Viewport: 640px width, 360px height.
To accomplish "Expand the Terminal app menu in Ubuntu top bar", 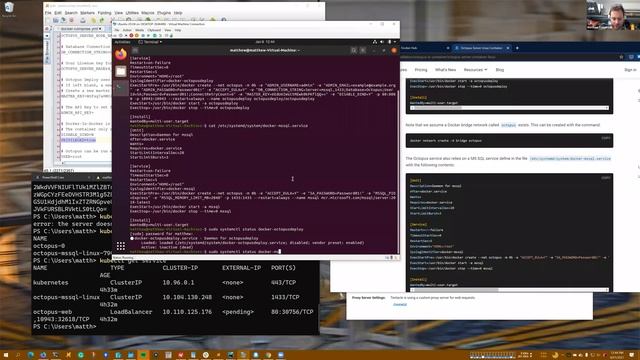I will (x=150, y=42).
